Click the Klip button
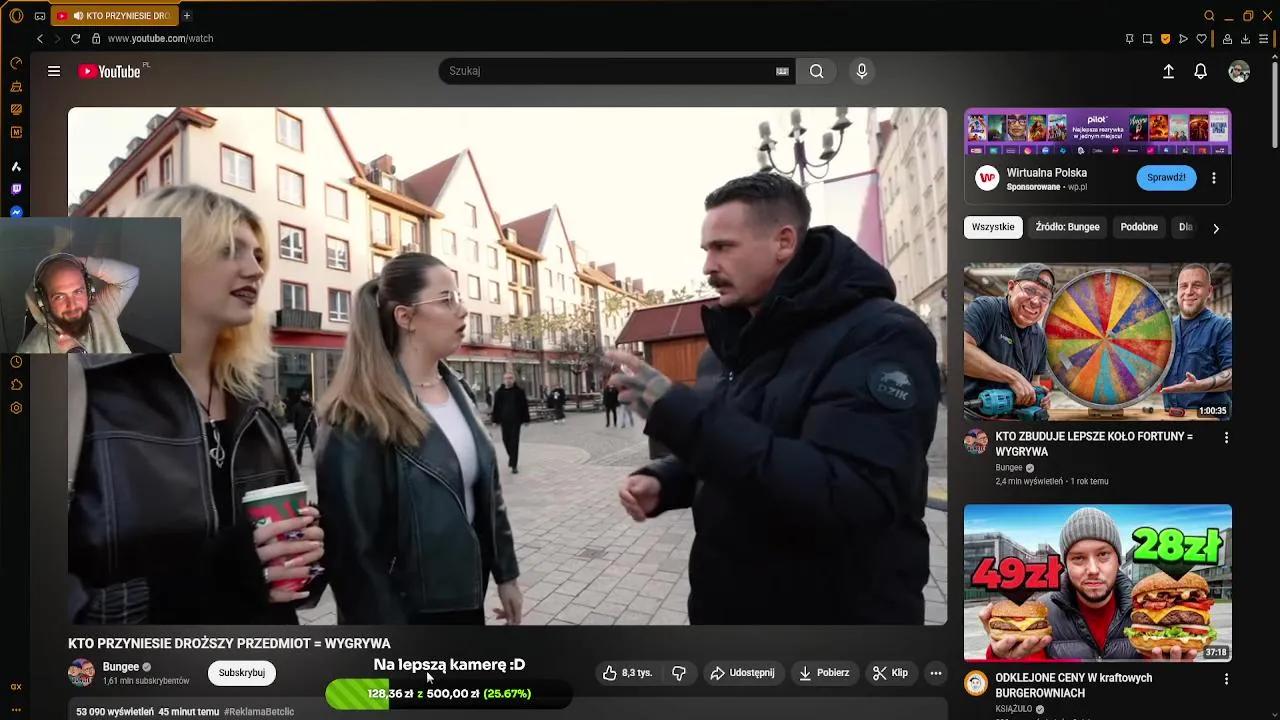 coord(890,673)
